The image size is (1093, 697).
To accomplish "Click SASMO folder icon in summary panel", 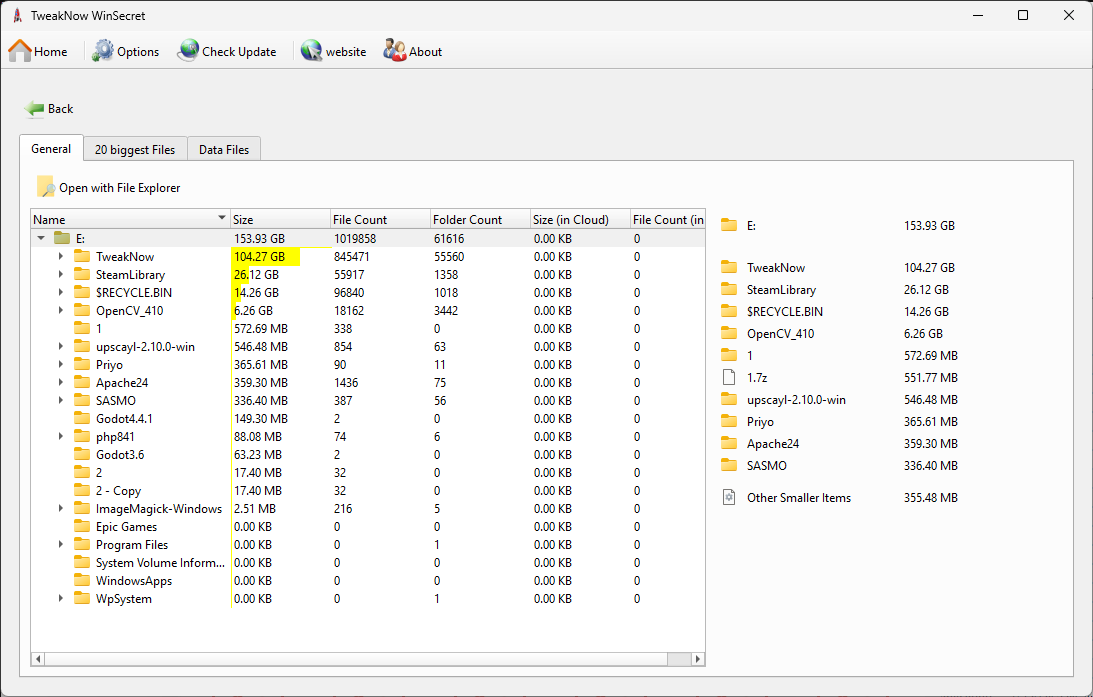I will click(729, 465).
